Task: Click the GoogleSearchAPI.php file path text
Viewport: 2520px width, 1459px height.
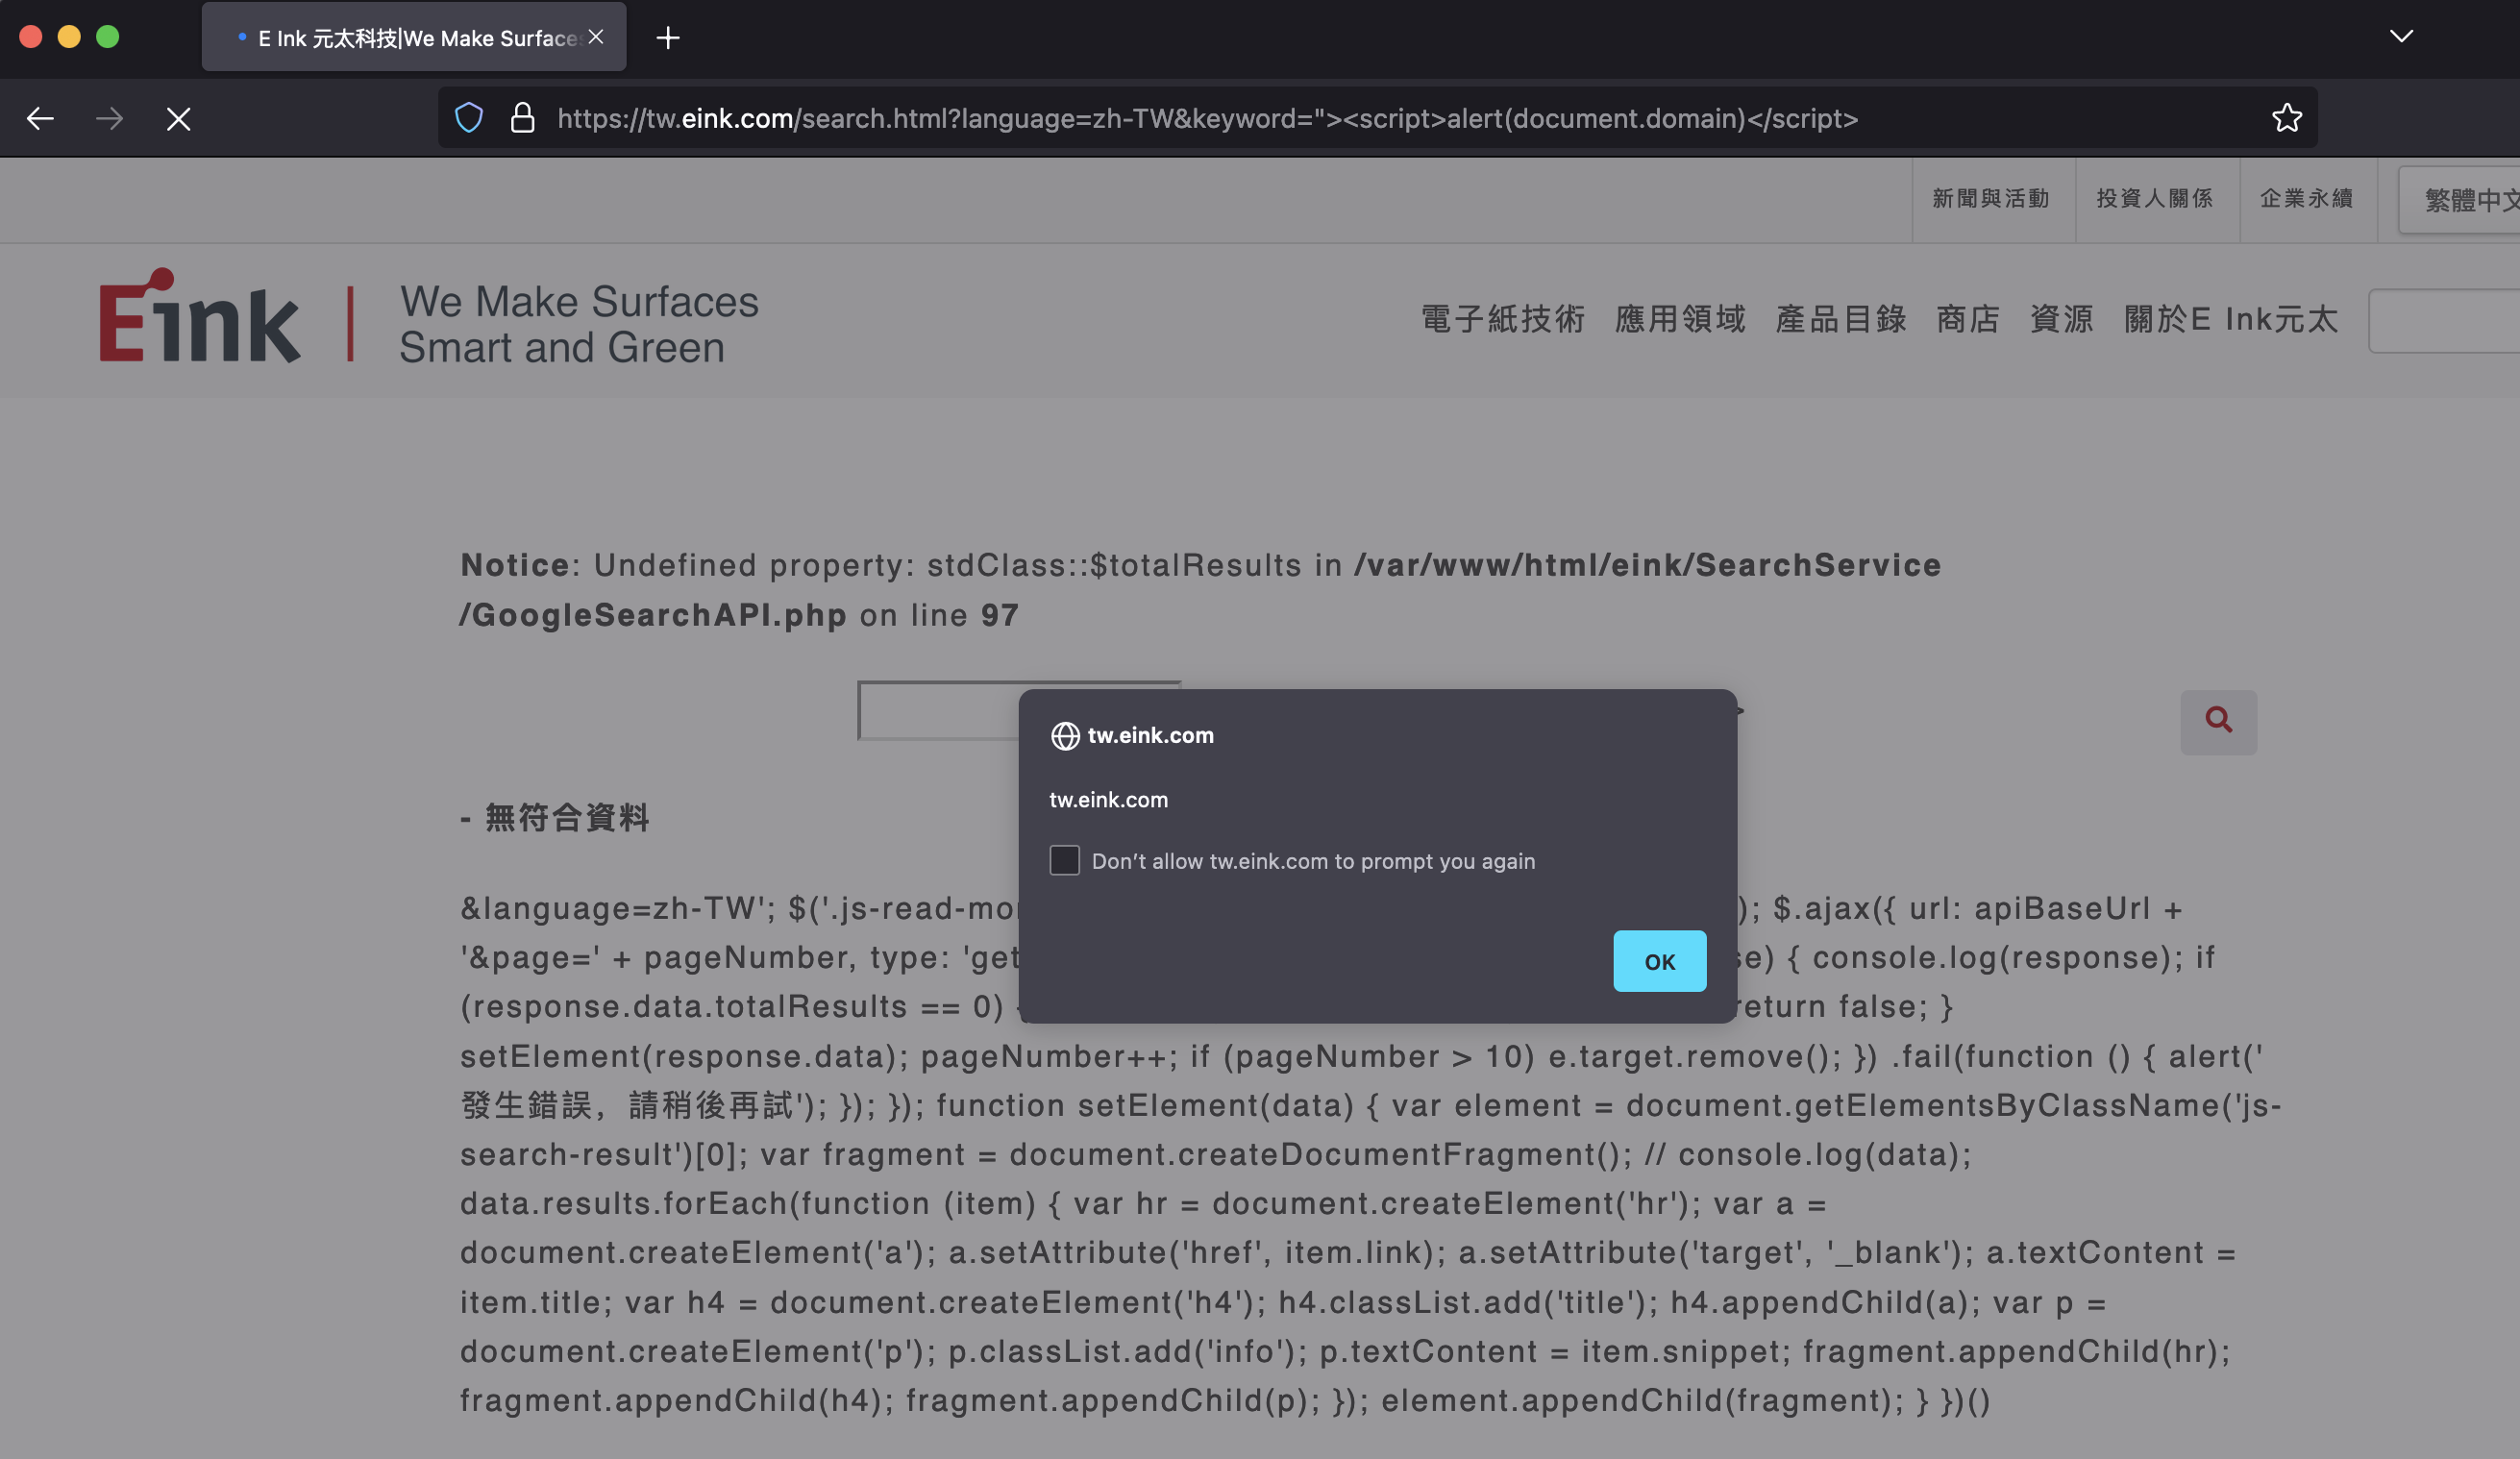Action: [x=653, y=615]
